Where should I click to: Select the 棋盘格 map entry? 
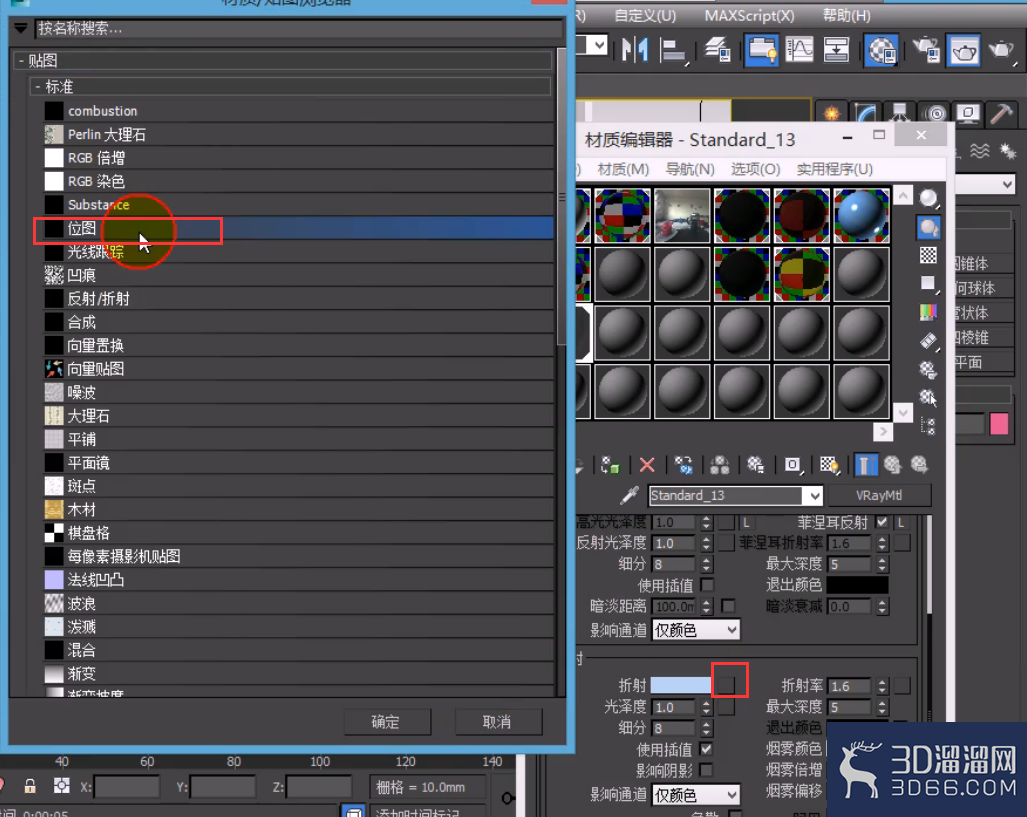[299, 533]
